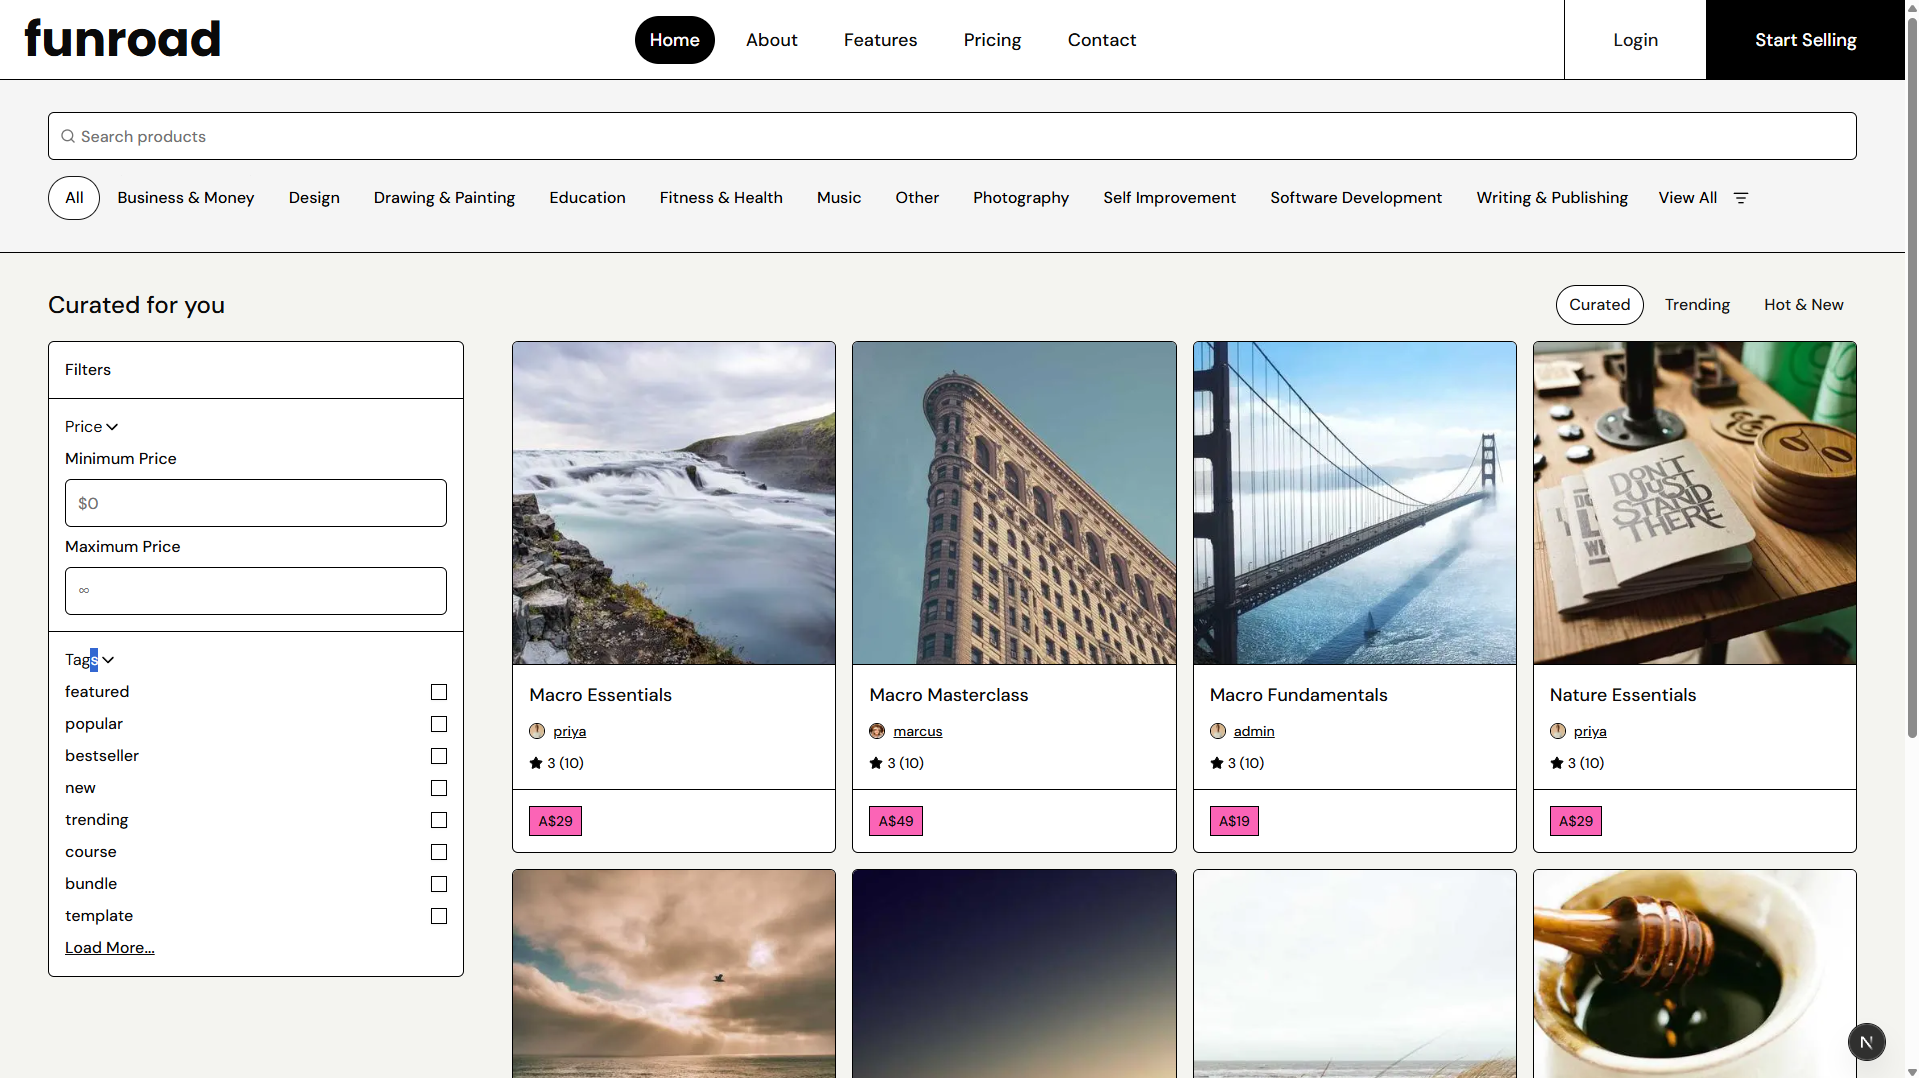Click priya's avatar on Macro Essentials
The width and height of the screenshot is (1919, 1078).
coord(537,731)
